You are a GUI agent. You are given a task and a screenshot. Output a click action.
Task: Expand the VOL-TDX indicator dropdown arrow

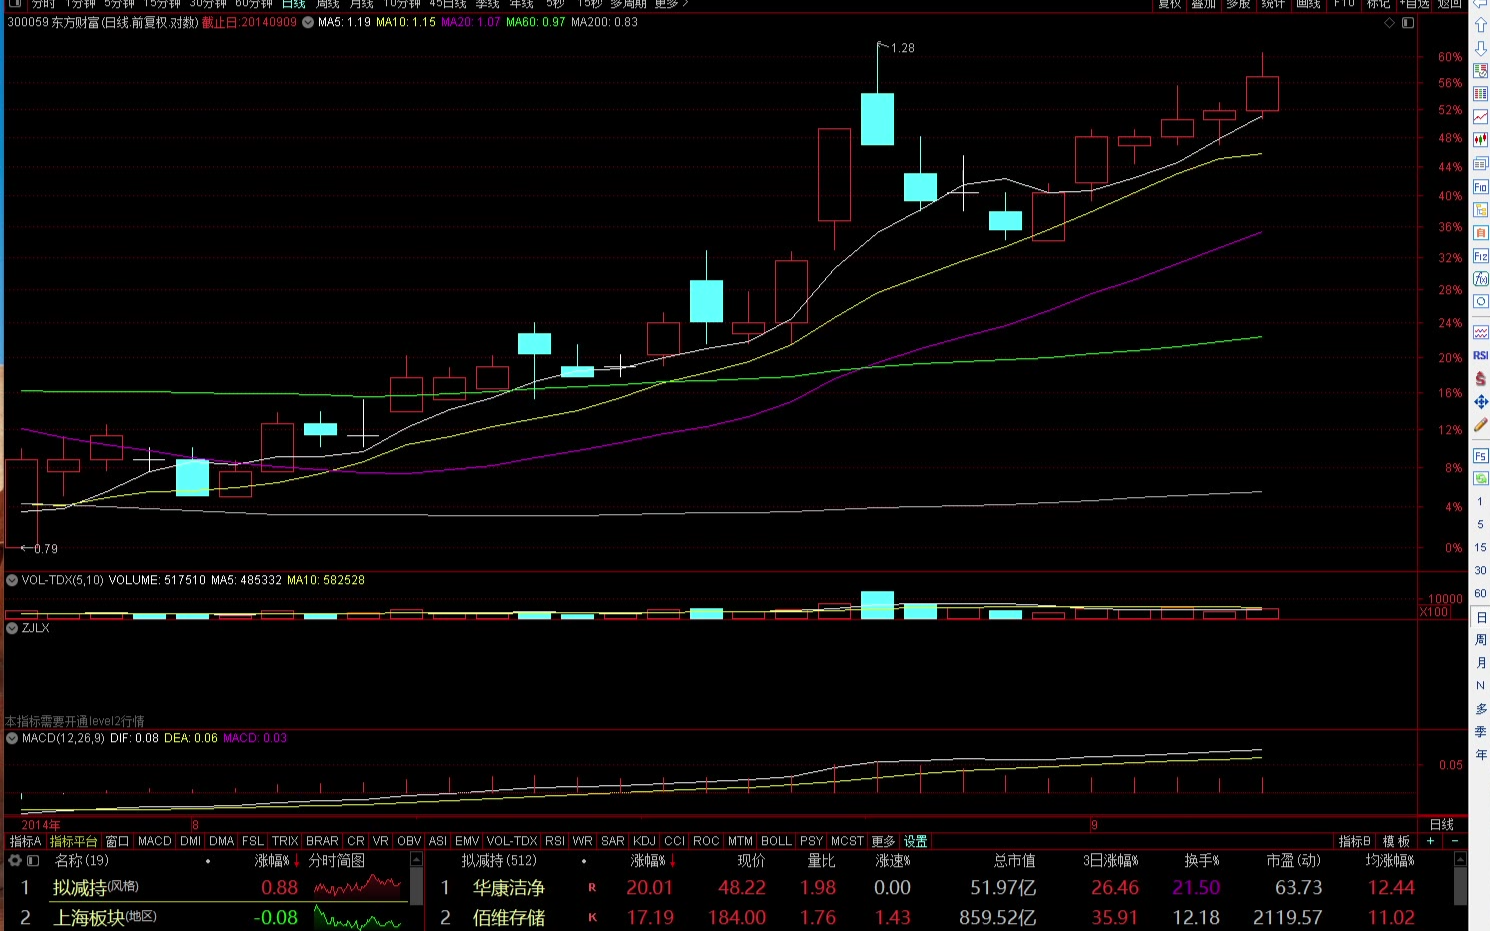coord(12,580)
